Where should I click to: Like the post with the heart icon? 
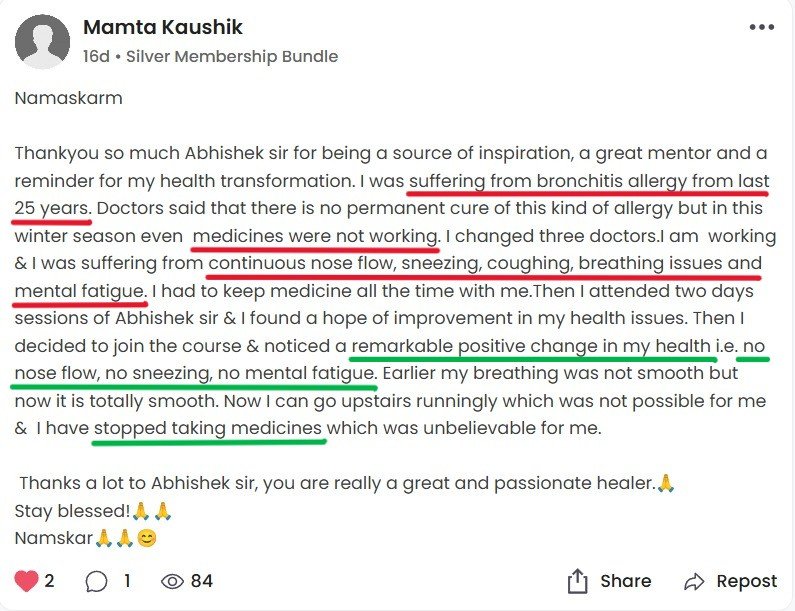(x=27, y=581)
